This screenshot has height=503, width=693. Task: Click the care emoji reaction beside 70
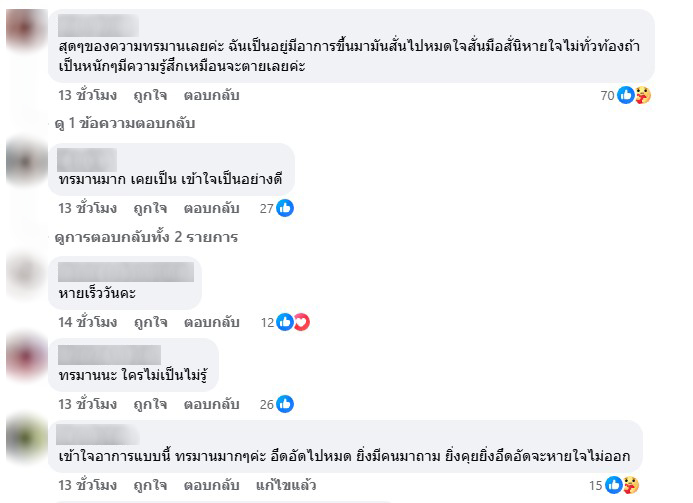tap(643, 95)
